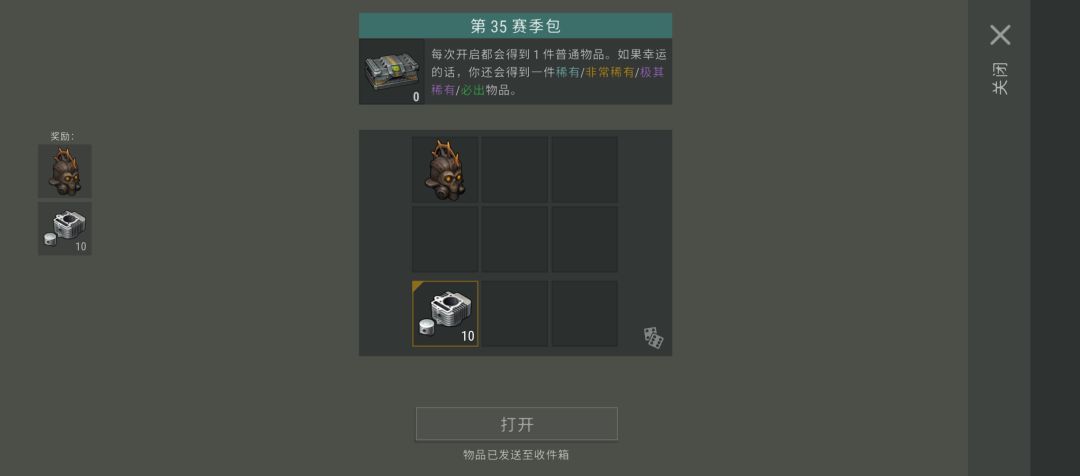Tap the 关闭 label

click(x=1000, y=79)
